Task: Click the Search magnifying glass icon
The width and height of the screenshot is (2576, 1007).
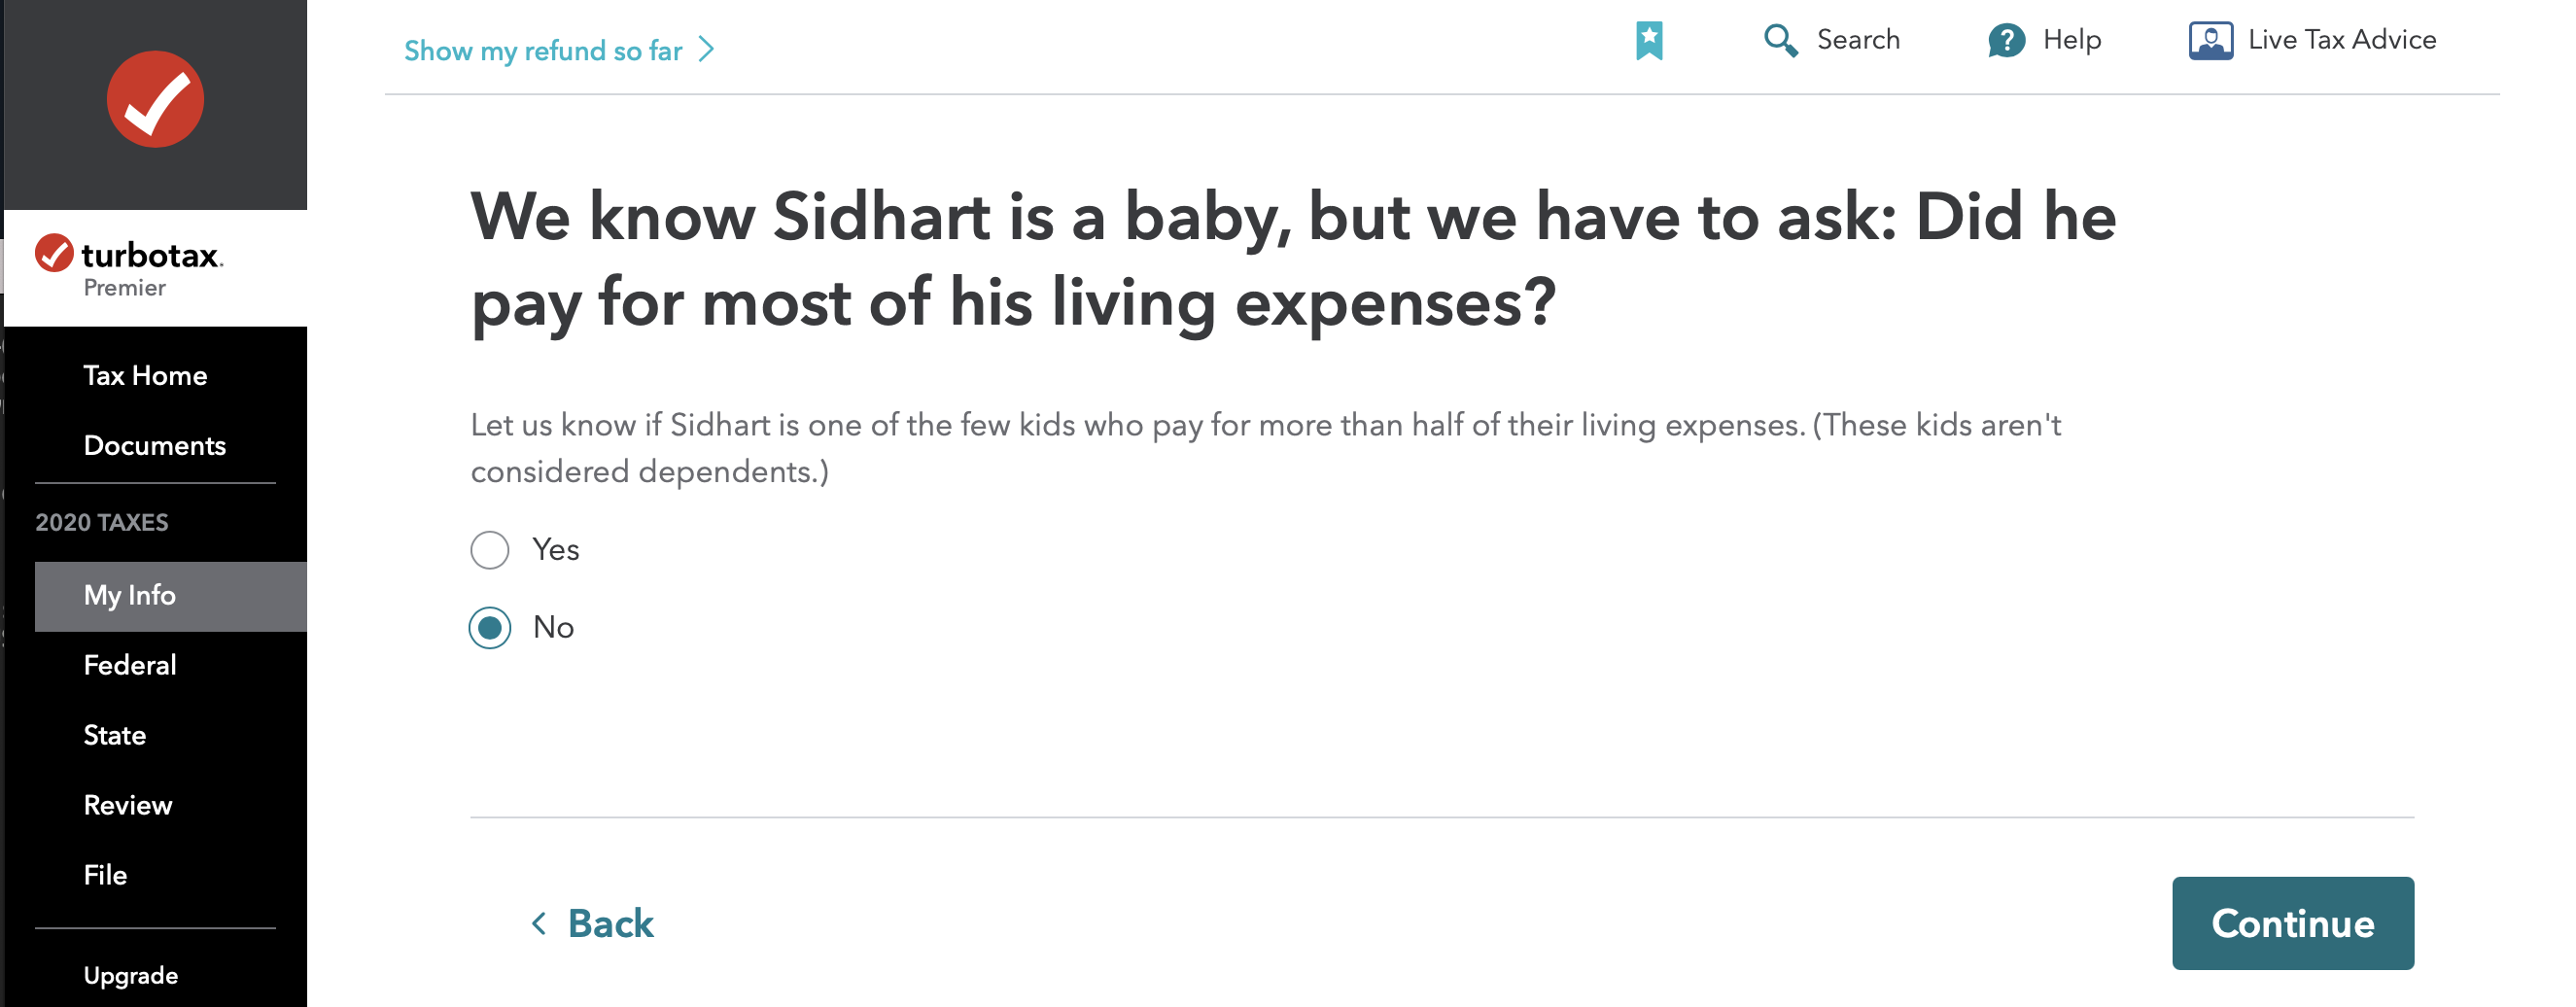Action: [x=1780, y=41]
